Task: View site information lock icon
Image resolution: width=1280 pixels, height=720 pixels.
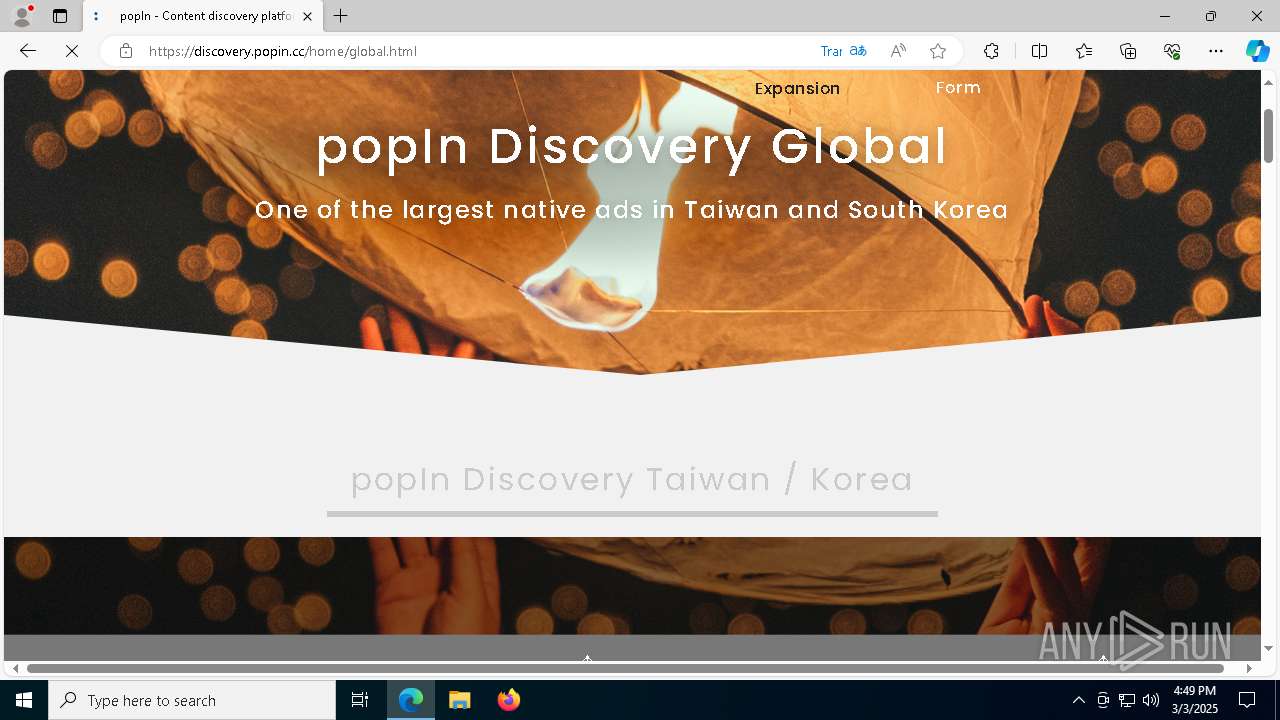Action: [x=125, y=51]
